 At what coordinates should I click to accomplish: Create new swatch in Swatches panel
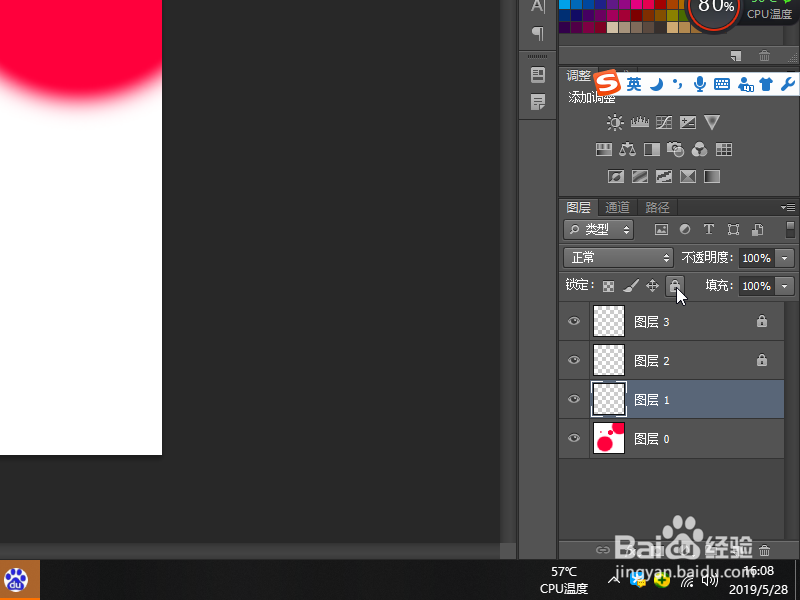736,56
